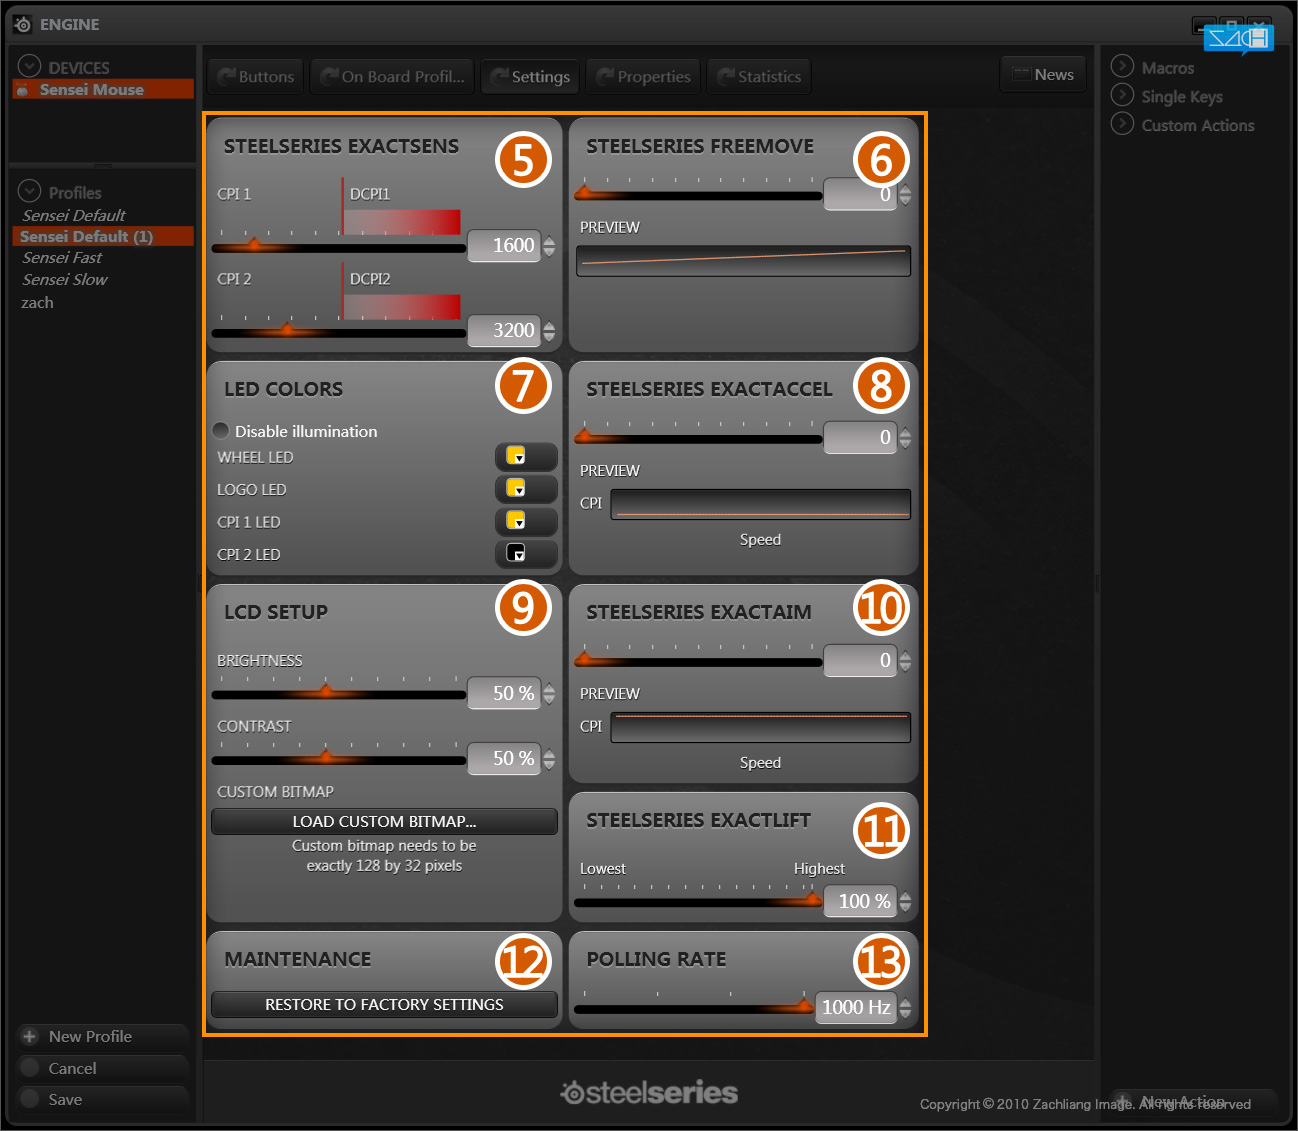This screenshot has width=1298, height=1131.
Task: Click the CPI 2 value stepper arrows
Action: pyautogui.click(x=549, y=331)
